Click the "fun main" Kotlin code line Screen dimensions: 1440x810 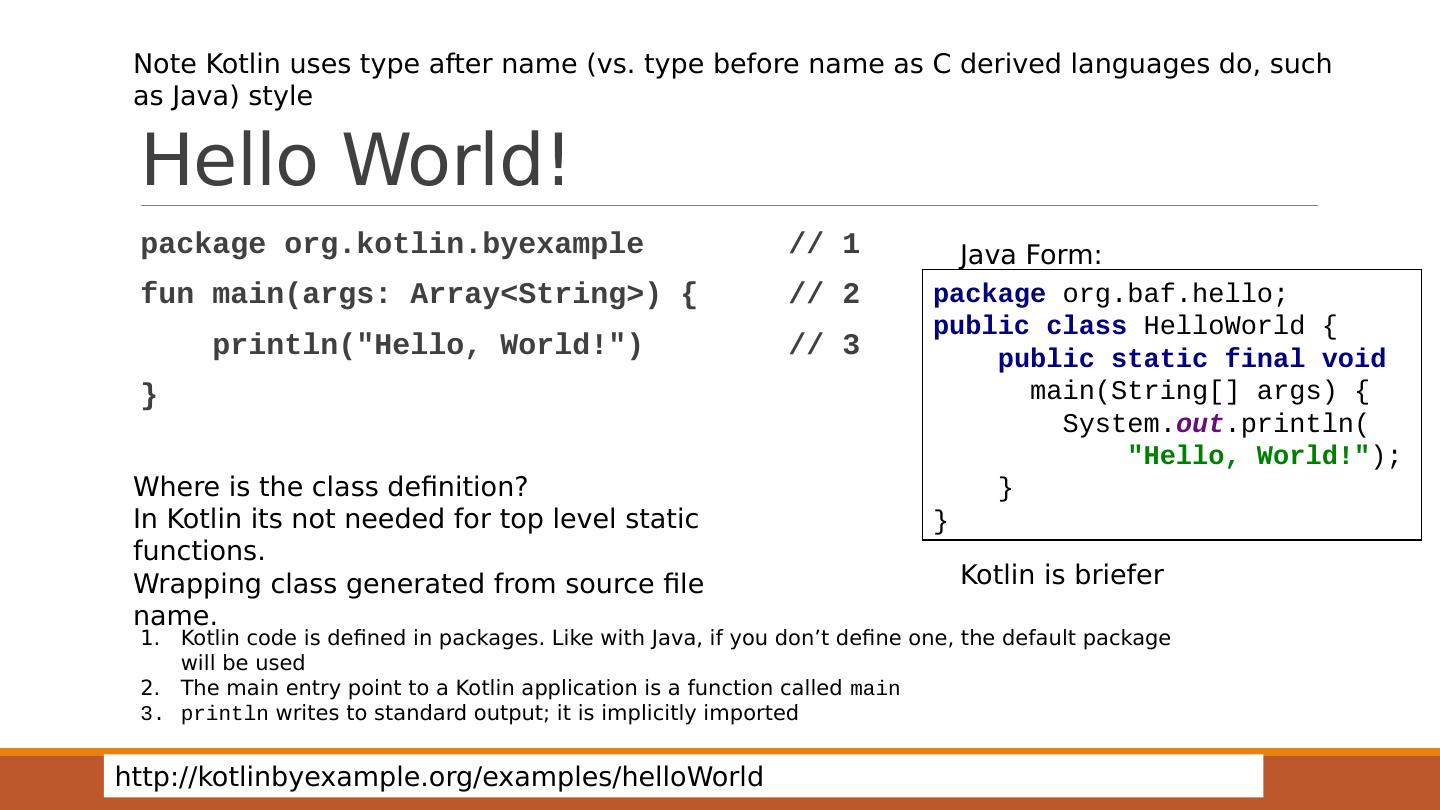418,295
